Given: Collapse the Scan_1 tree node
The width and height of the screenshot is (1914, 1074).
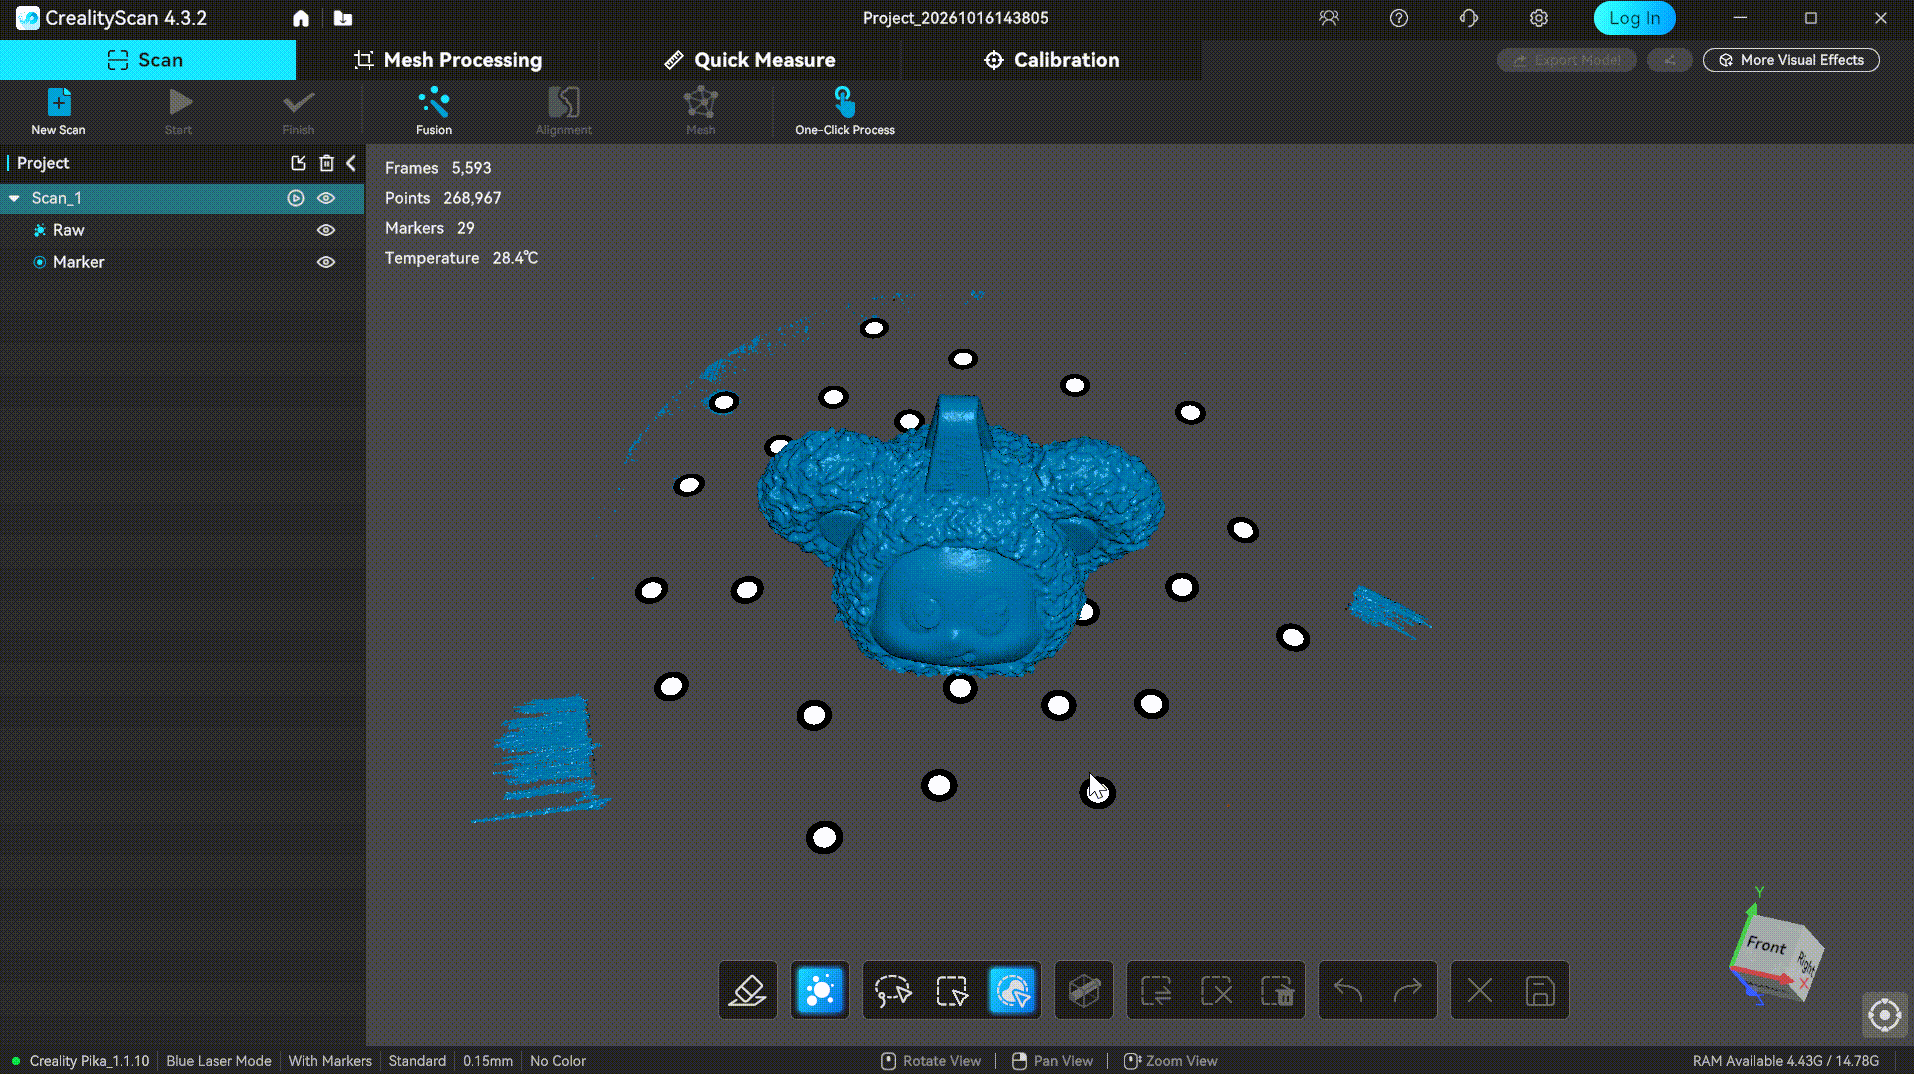Looking at the screenshot, I should 14,198.
